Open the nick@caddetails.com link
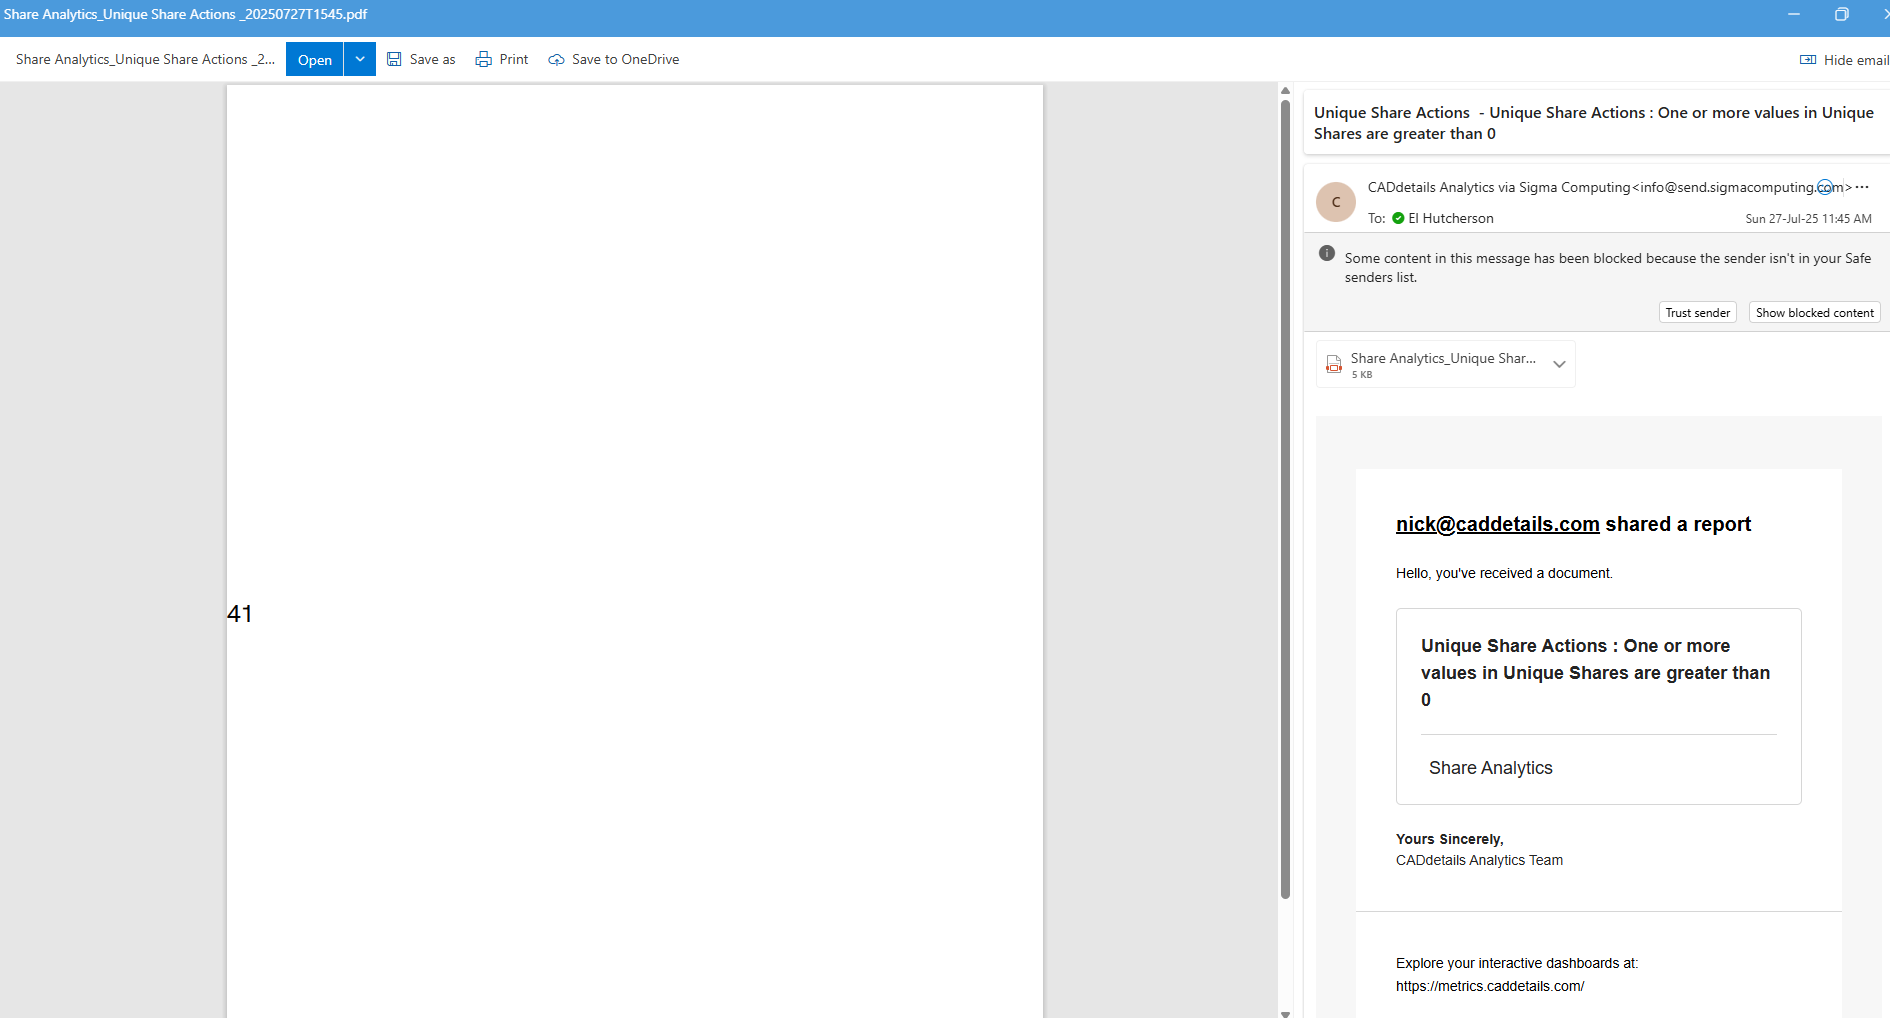1890x1018 pixels. tap(1497, 524)
